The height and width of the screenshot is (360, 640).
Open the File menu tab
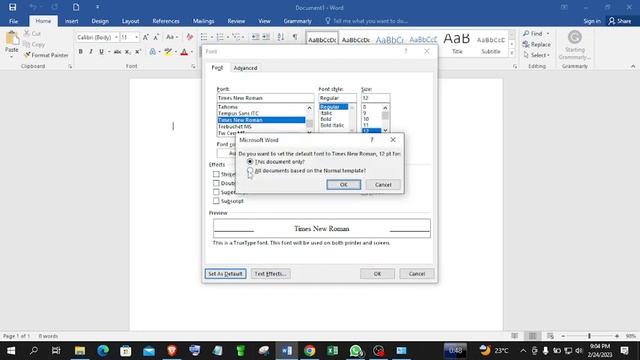click(x=13, y=21)
